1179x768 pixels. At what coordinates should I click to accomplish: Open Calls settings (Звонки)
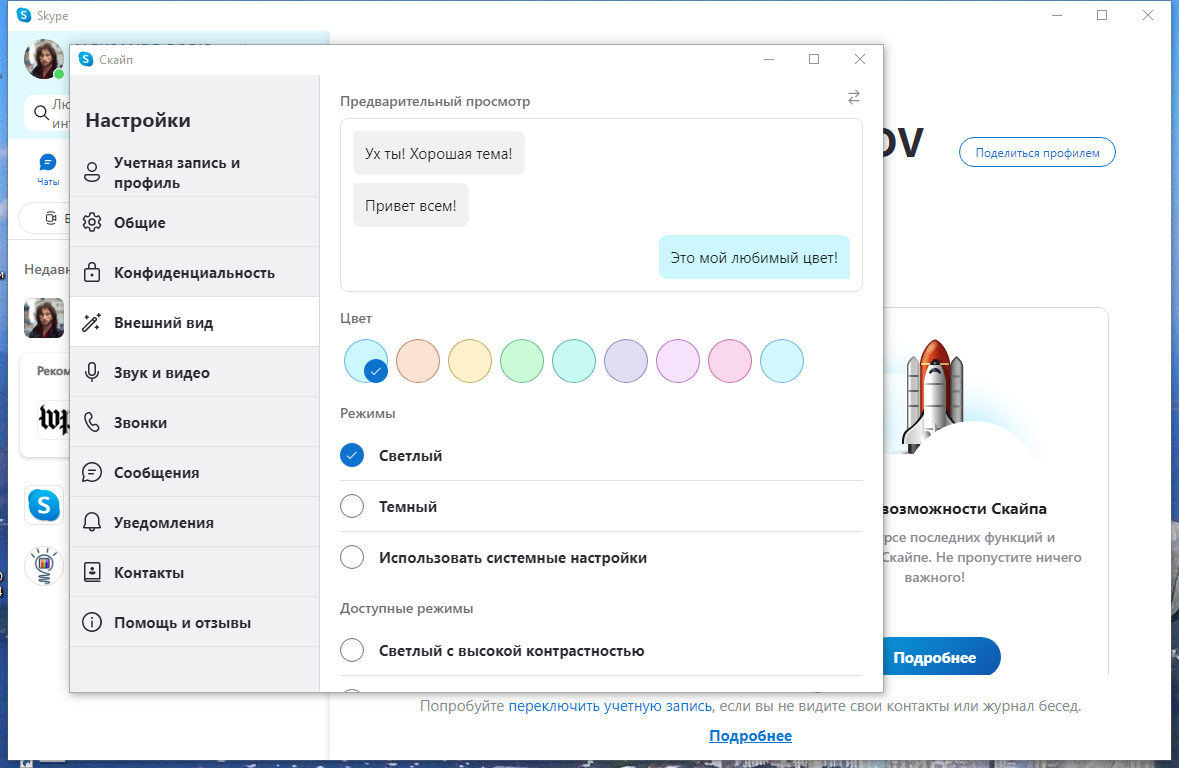click(195, 423)
